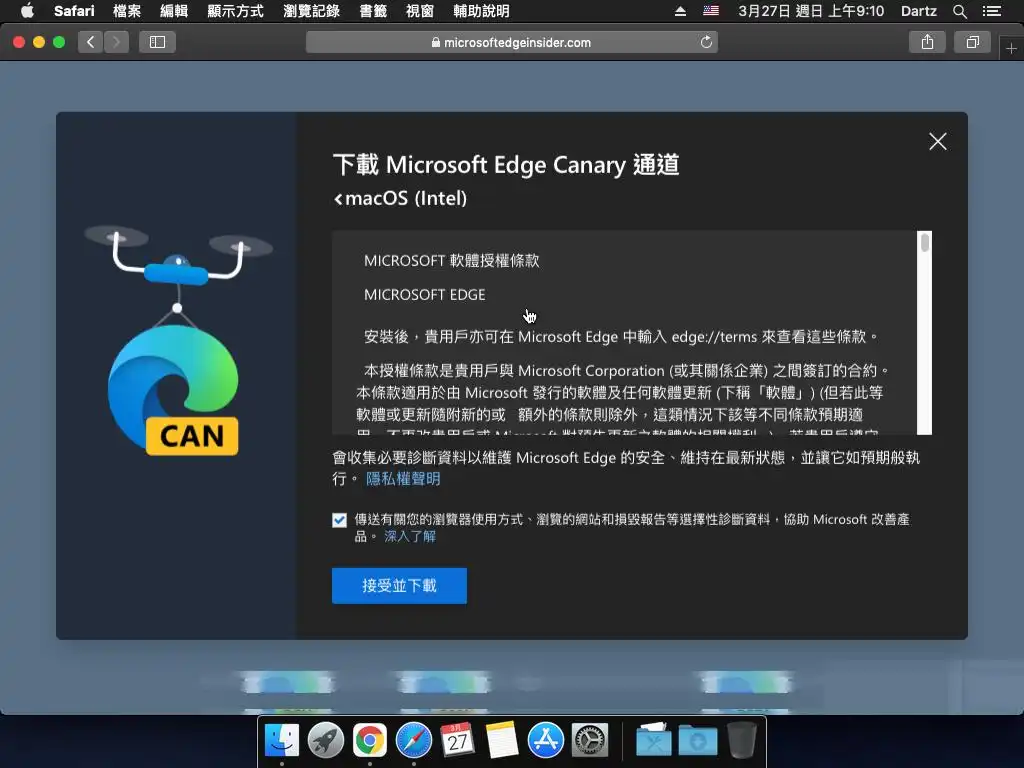The height and width of the screenshot is (768, 1024).
Task: Open Spotlight search magnifier icon
Action: click(x=959, y=11)
